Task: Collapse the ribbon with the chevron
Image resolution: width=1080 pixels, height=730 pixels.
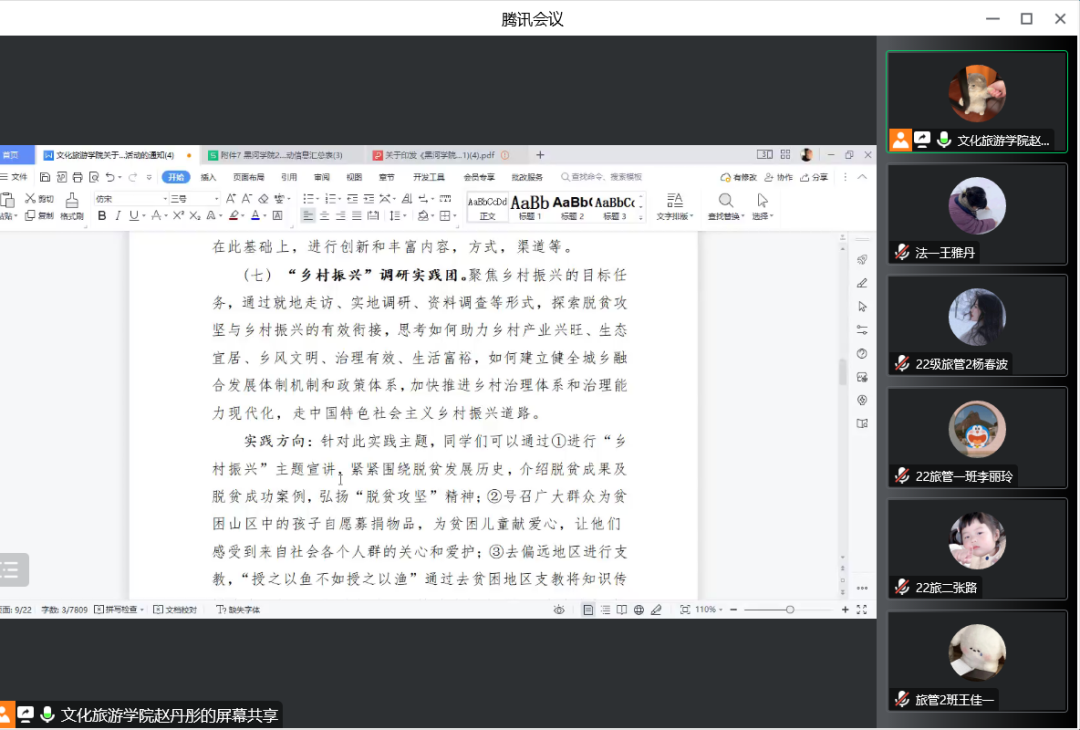Action: pos(862,177)
